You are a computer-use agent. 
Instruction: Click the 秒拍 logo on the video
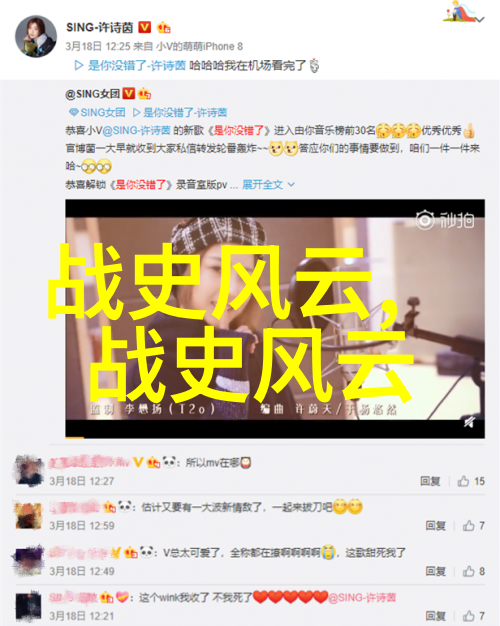click(x=445, y=220)
